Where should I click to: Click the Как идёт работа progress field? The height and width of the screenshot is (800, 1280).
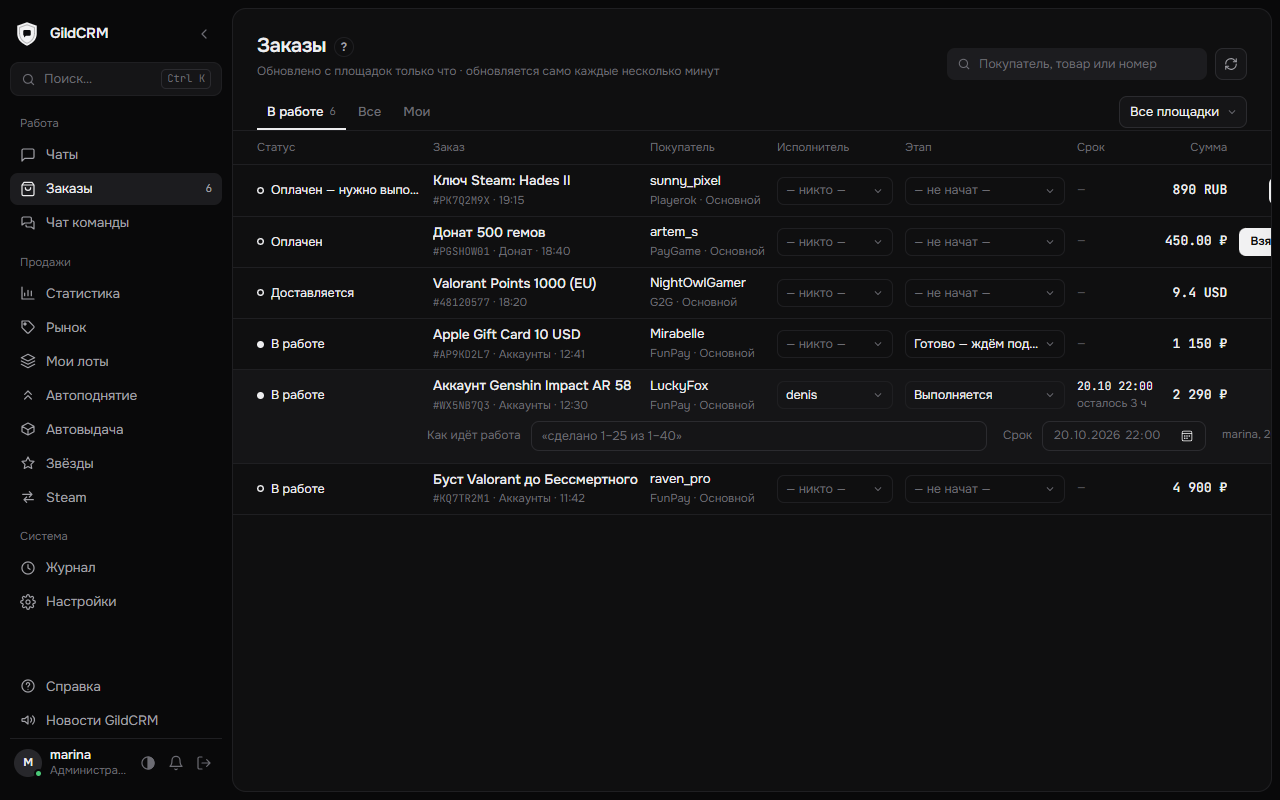coord(759,436)
